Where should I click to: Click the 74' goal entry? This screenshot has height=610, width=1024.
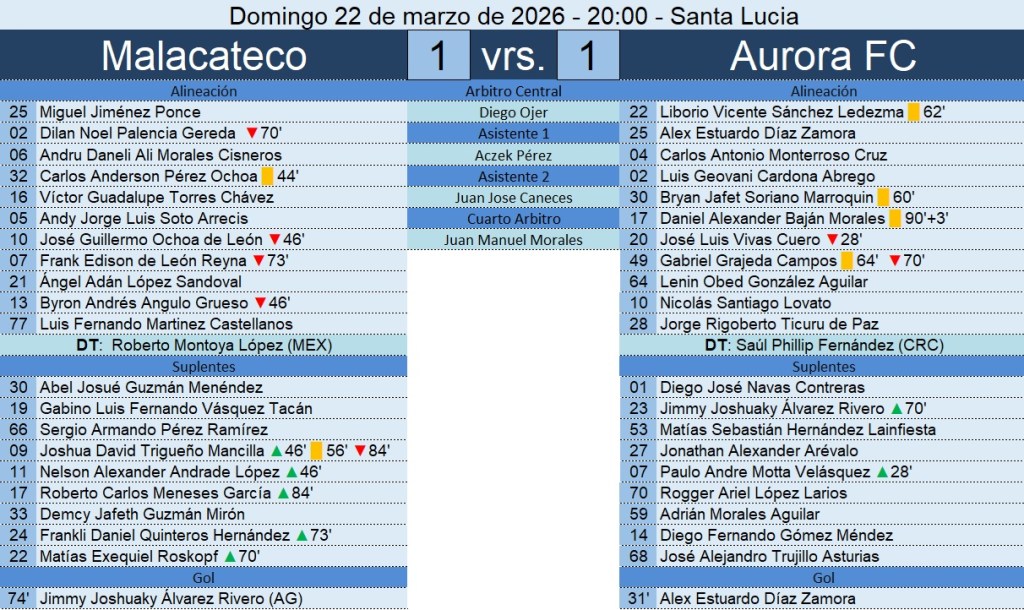(204, 599)
